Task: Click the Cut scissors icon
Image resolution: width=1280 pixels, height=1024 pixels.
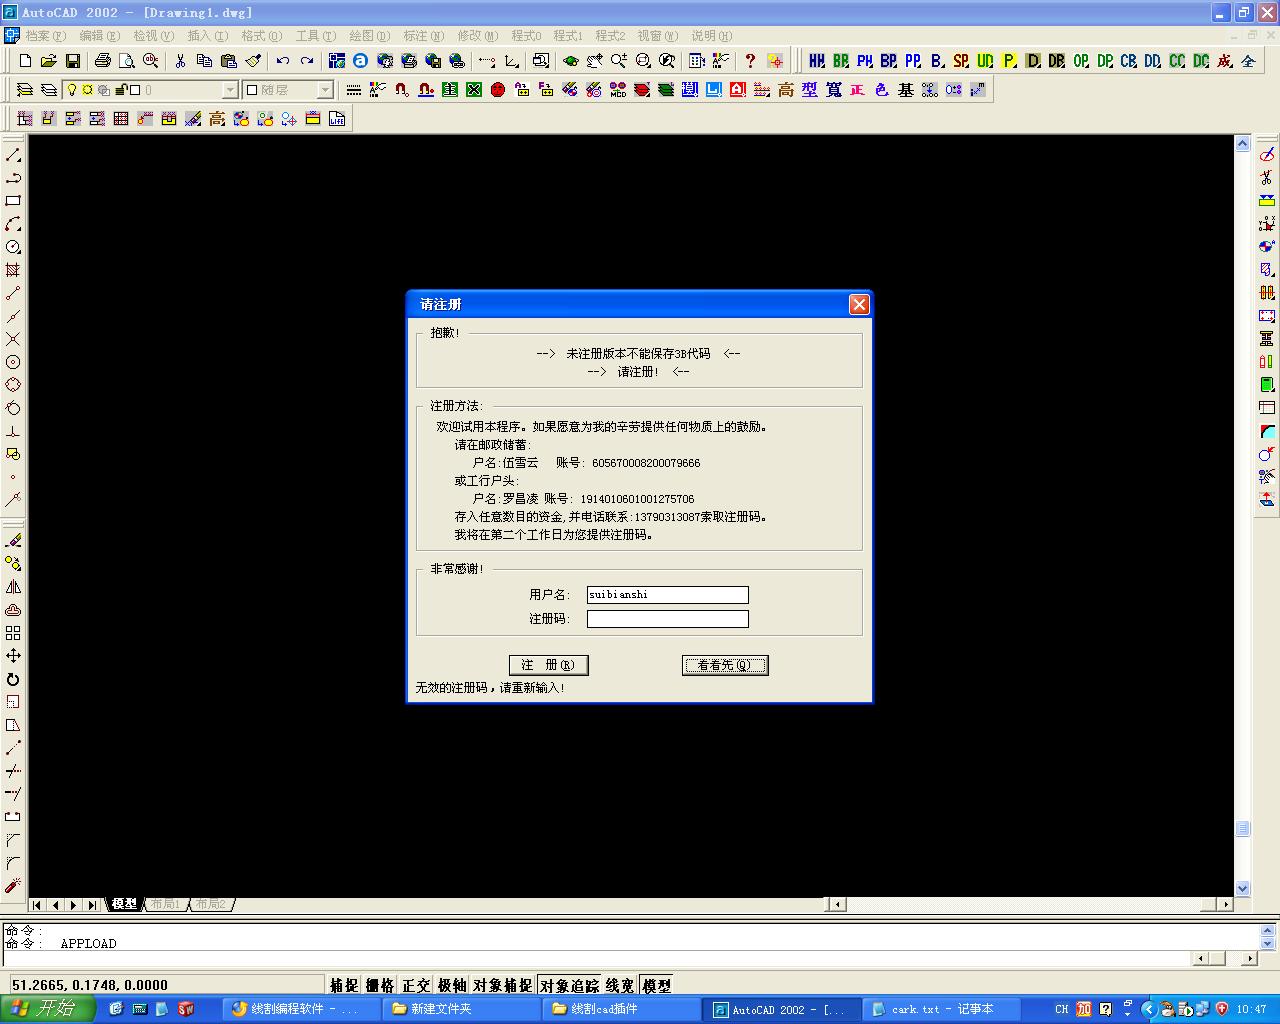Action: point(180,61)
